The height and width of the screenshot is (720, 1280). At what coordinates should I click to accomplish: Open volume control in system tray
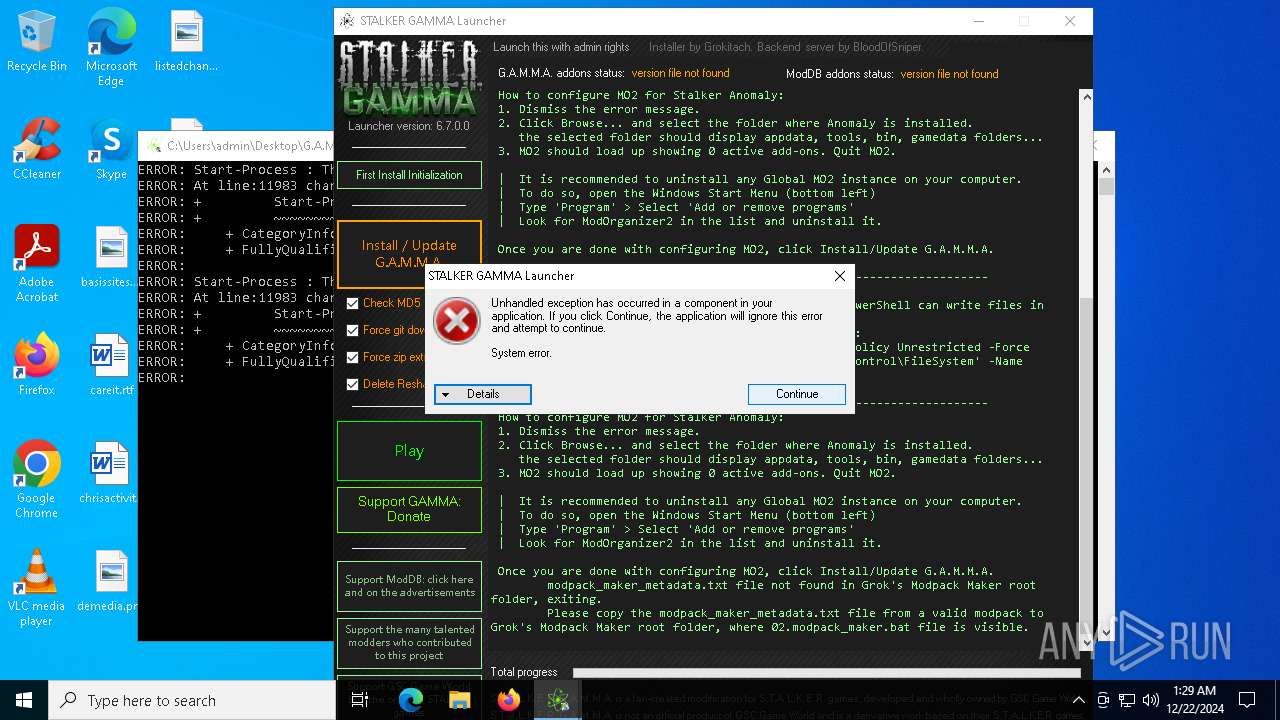click(1151, 700)
